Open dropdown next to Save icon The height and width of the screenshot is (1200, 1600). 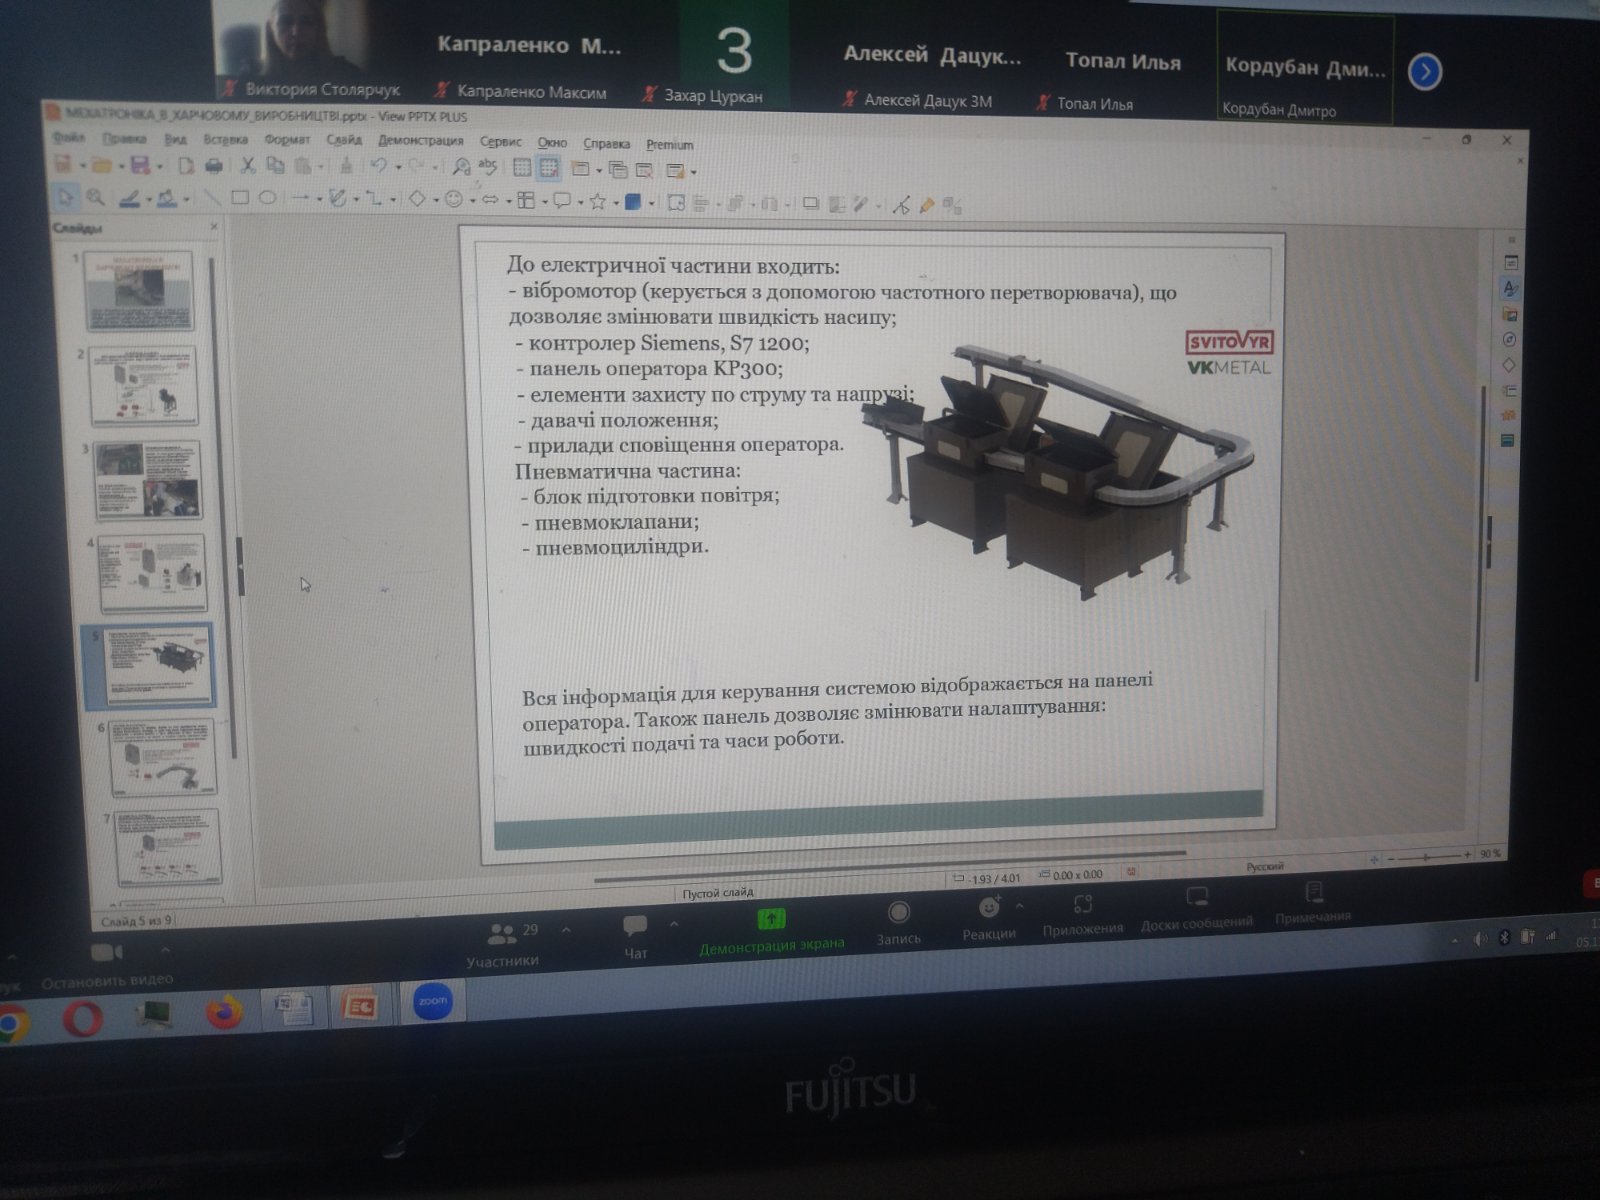click(x=160, y=166)
